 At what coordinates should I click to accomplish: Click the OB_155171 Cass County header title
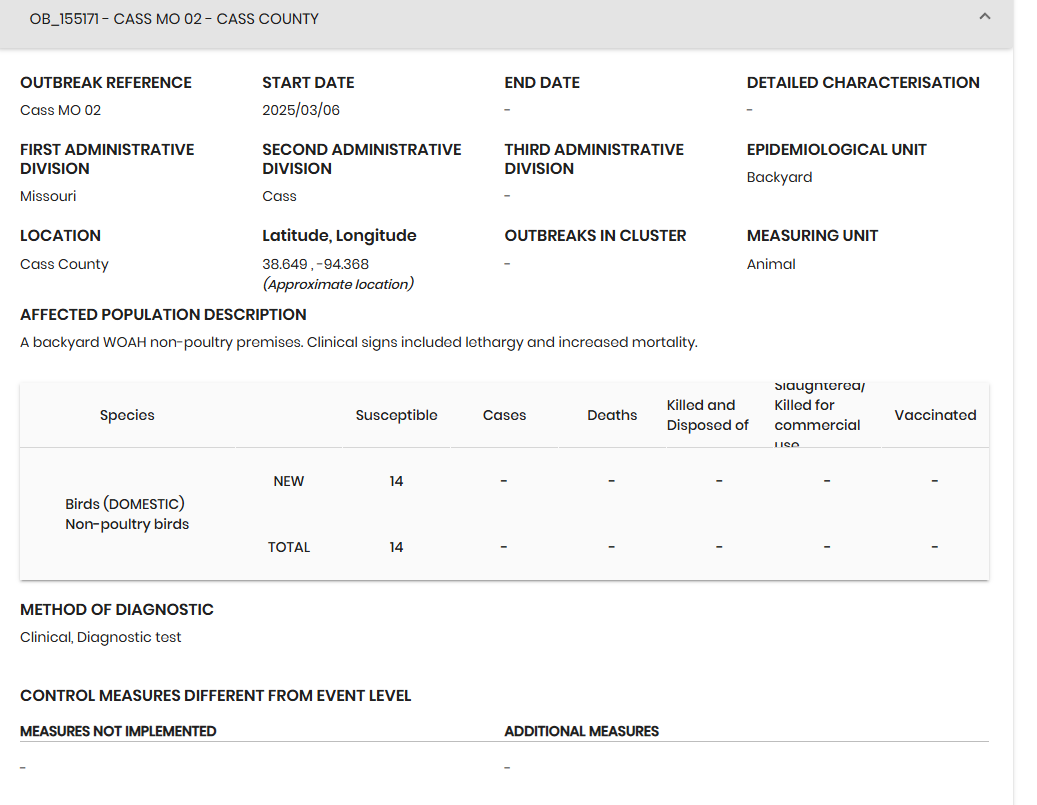174,19
